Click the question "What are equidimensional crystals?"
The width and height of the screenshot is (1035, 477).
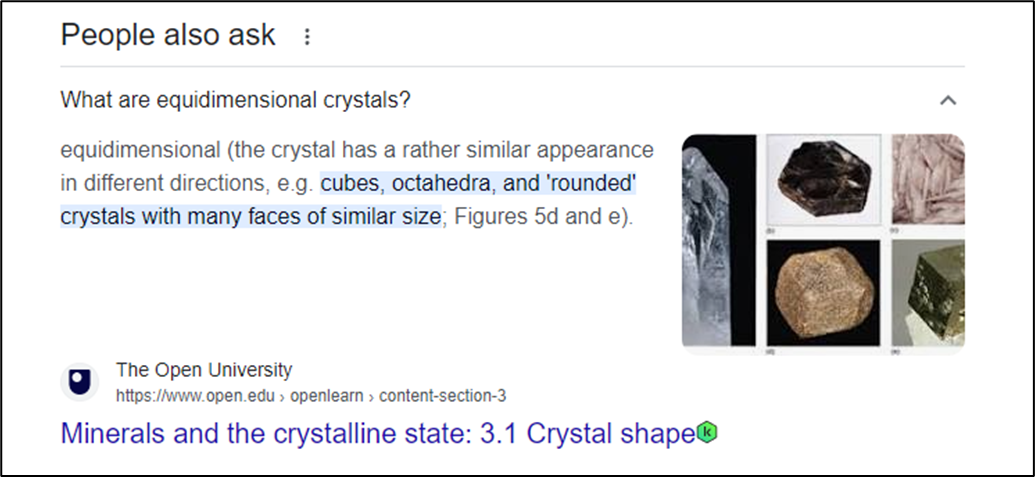point(235,100)
